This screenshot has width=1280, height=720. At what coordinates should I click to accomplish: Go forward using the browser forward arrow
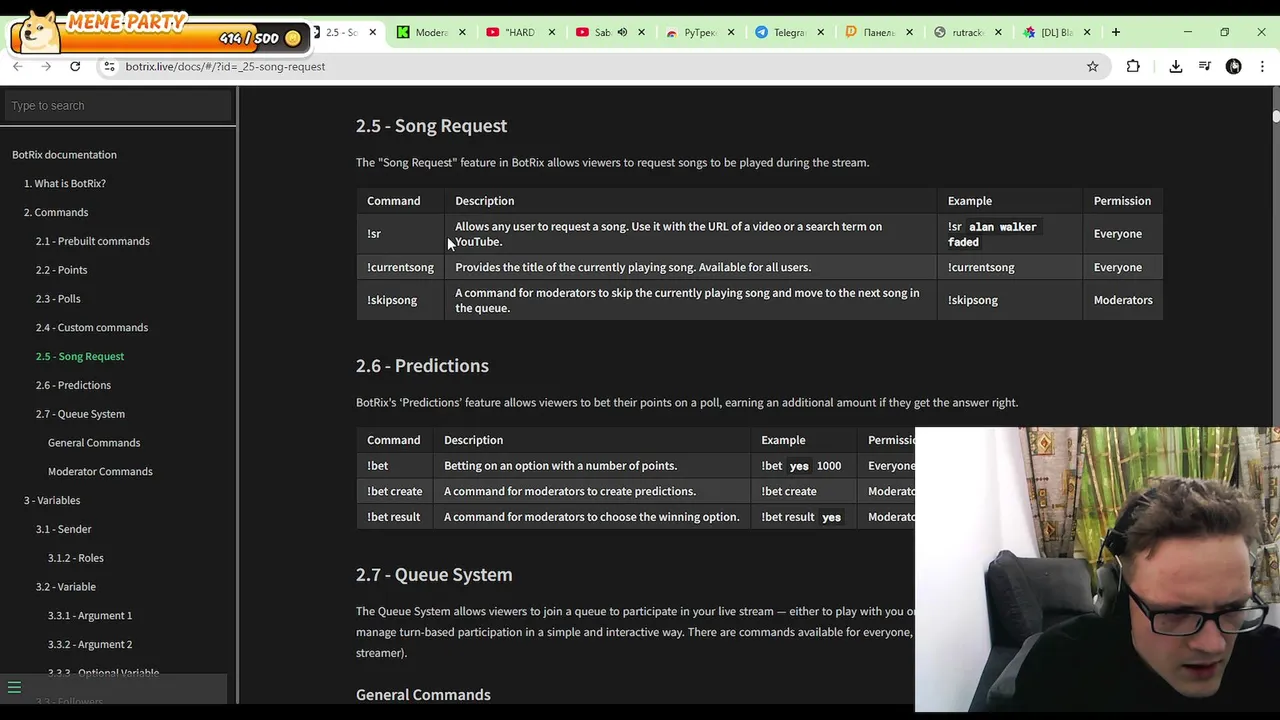click(46, 66)
